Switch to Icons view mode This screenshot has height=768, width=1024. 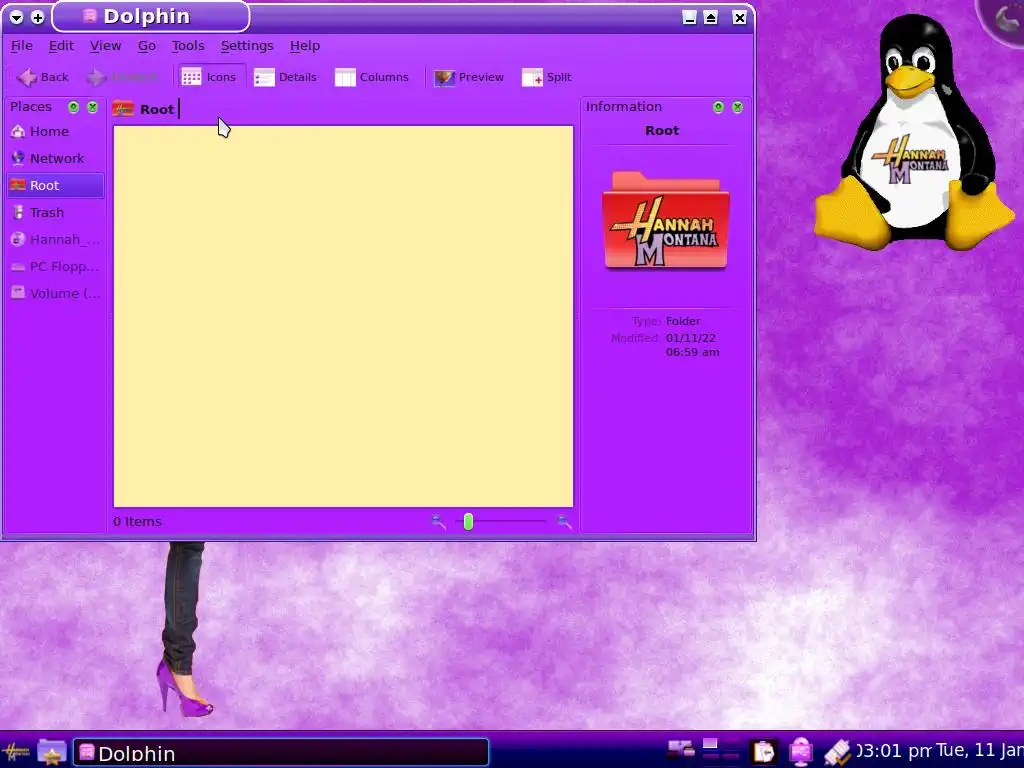click(x=210, y=77)
